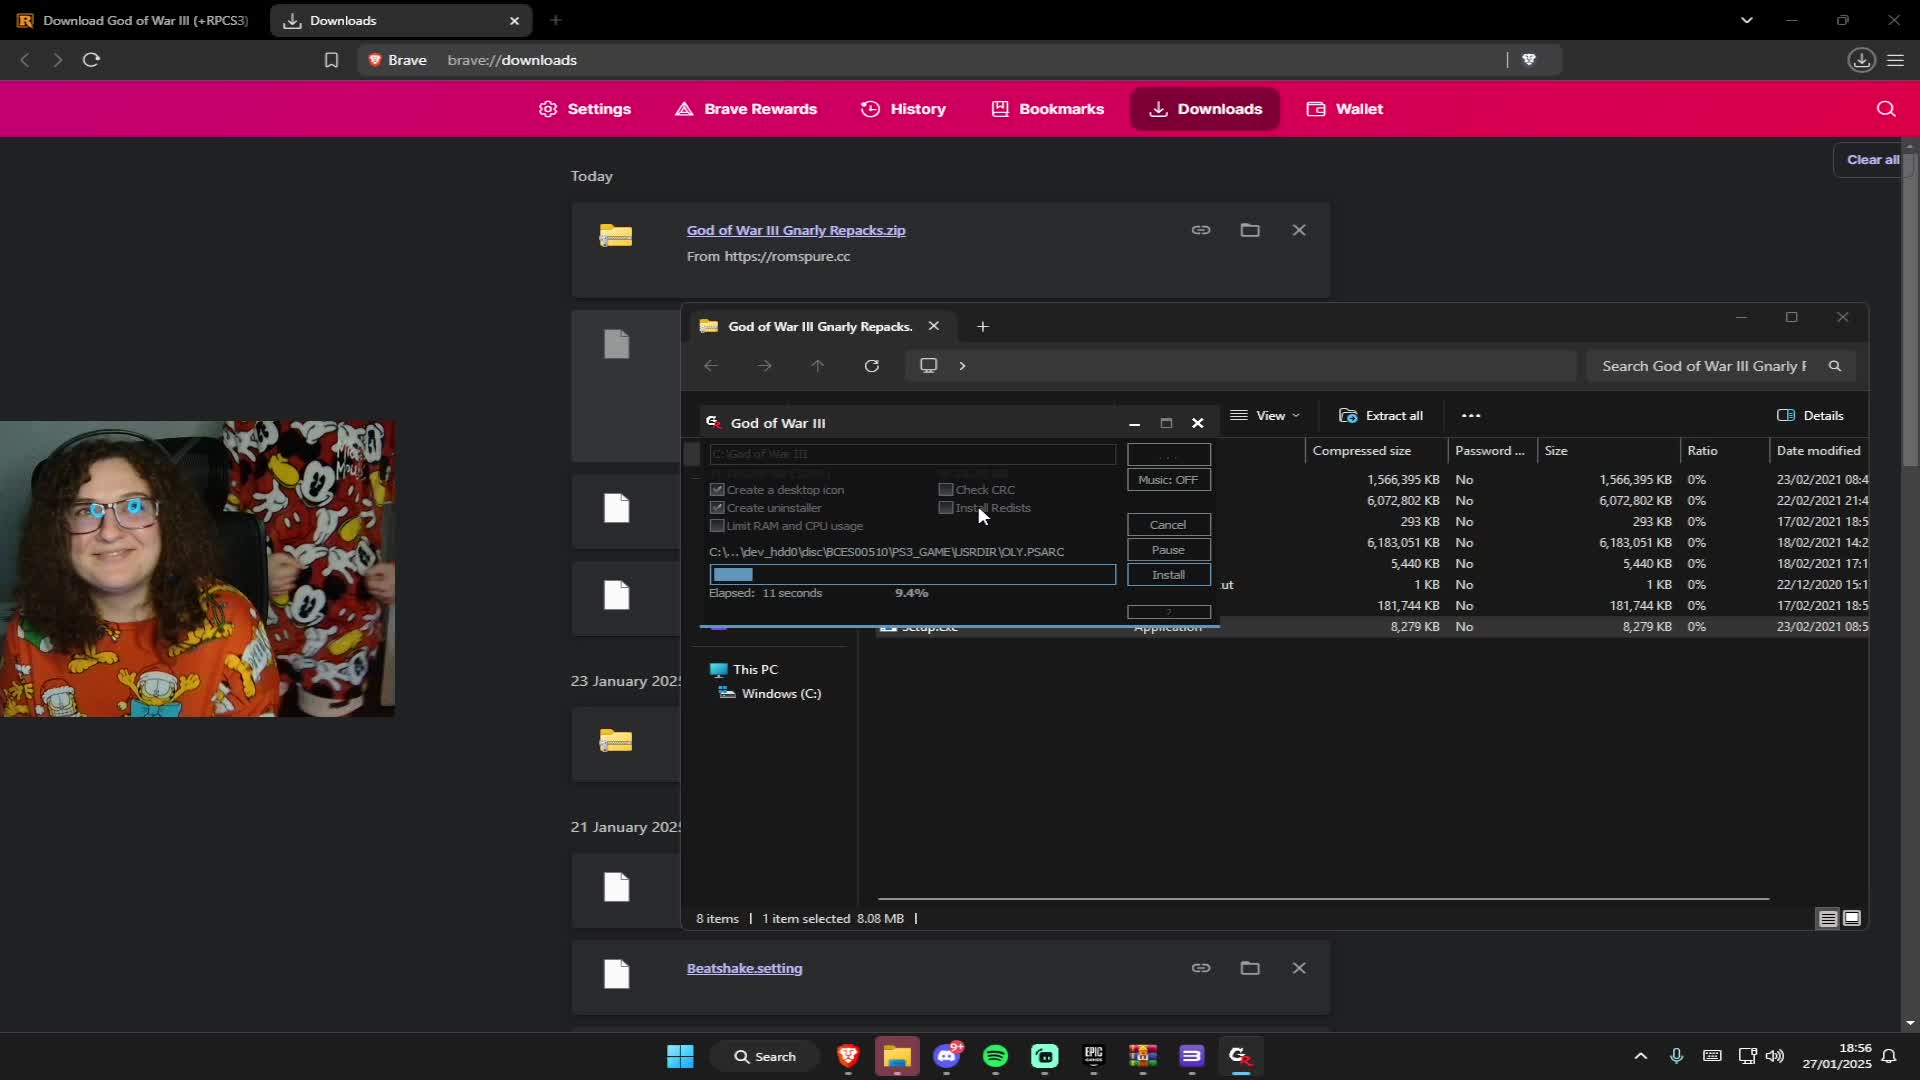Expand the Explorer address path chevron

962,366
